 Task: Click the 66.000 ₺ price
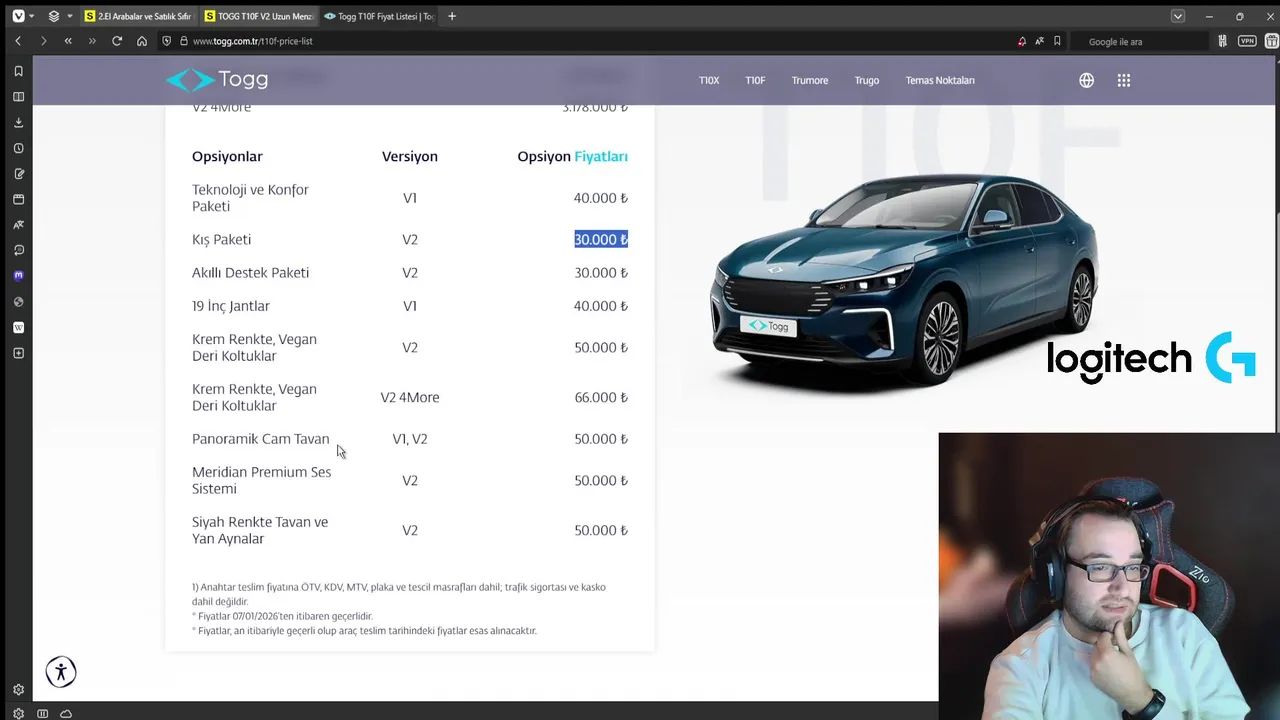[x=601, y=397]
